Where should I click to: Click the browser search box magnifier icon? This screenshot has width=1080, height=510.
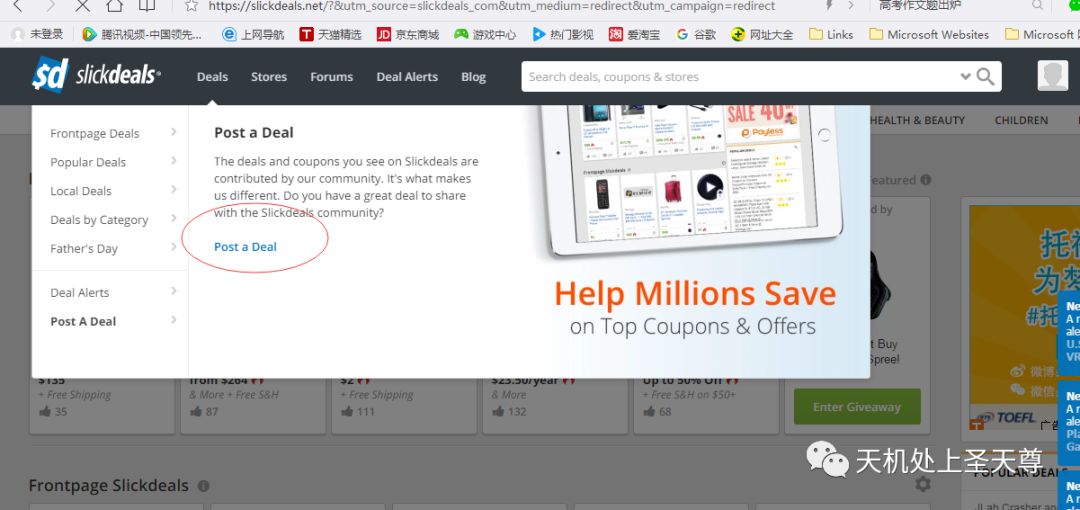coord(1037,6)
